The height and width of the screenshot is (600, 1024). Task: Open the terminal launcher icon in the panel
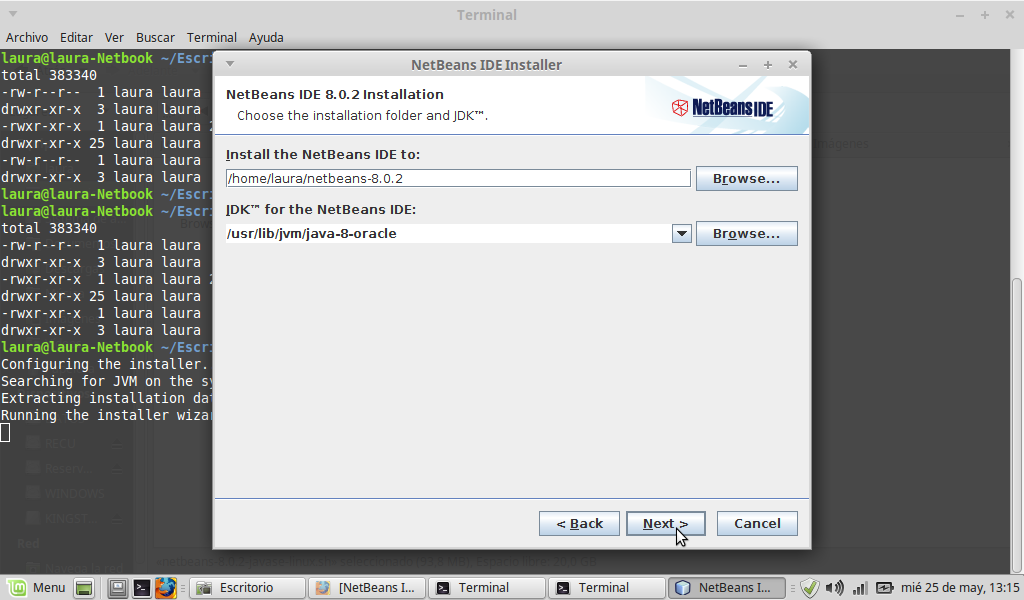[142, 588]
